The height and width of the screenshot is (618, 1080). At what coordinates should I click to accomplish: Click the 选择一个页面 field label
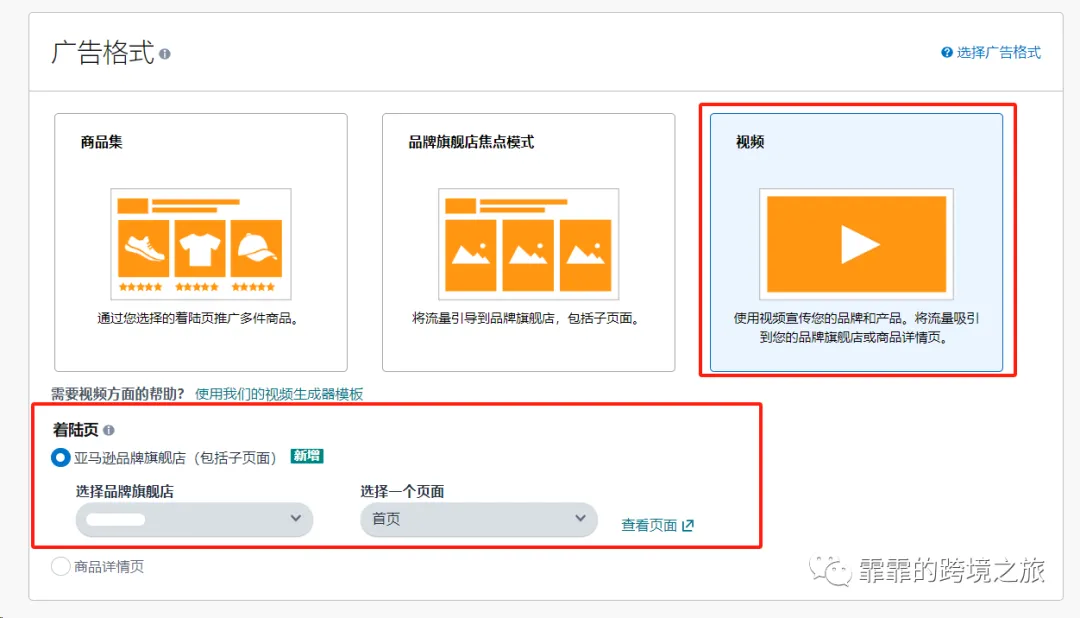pos(402,491)
